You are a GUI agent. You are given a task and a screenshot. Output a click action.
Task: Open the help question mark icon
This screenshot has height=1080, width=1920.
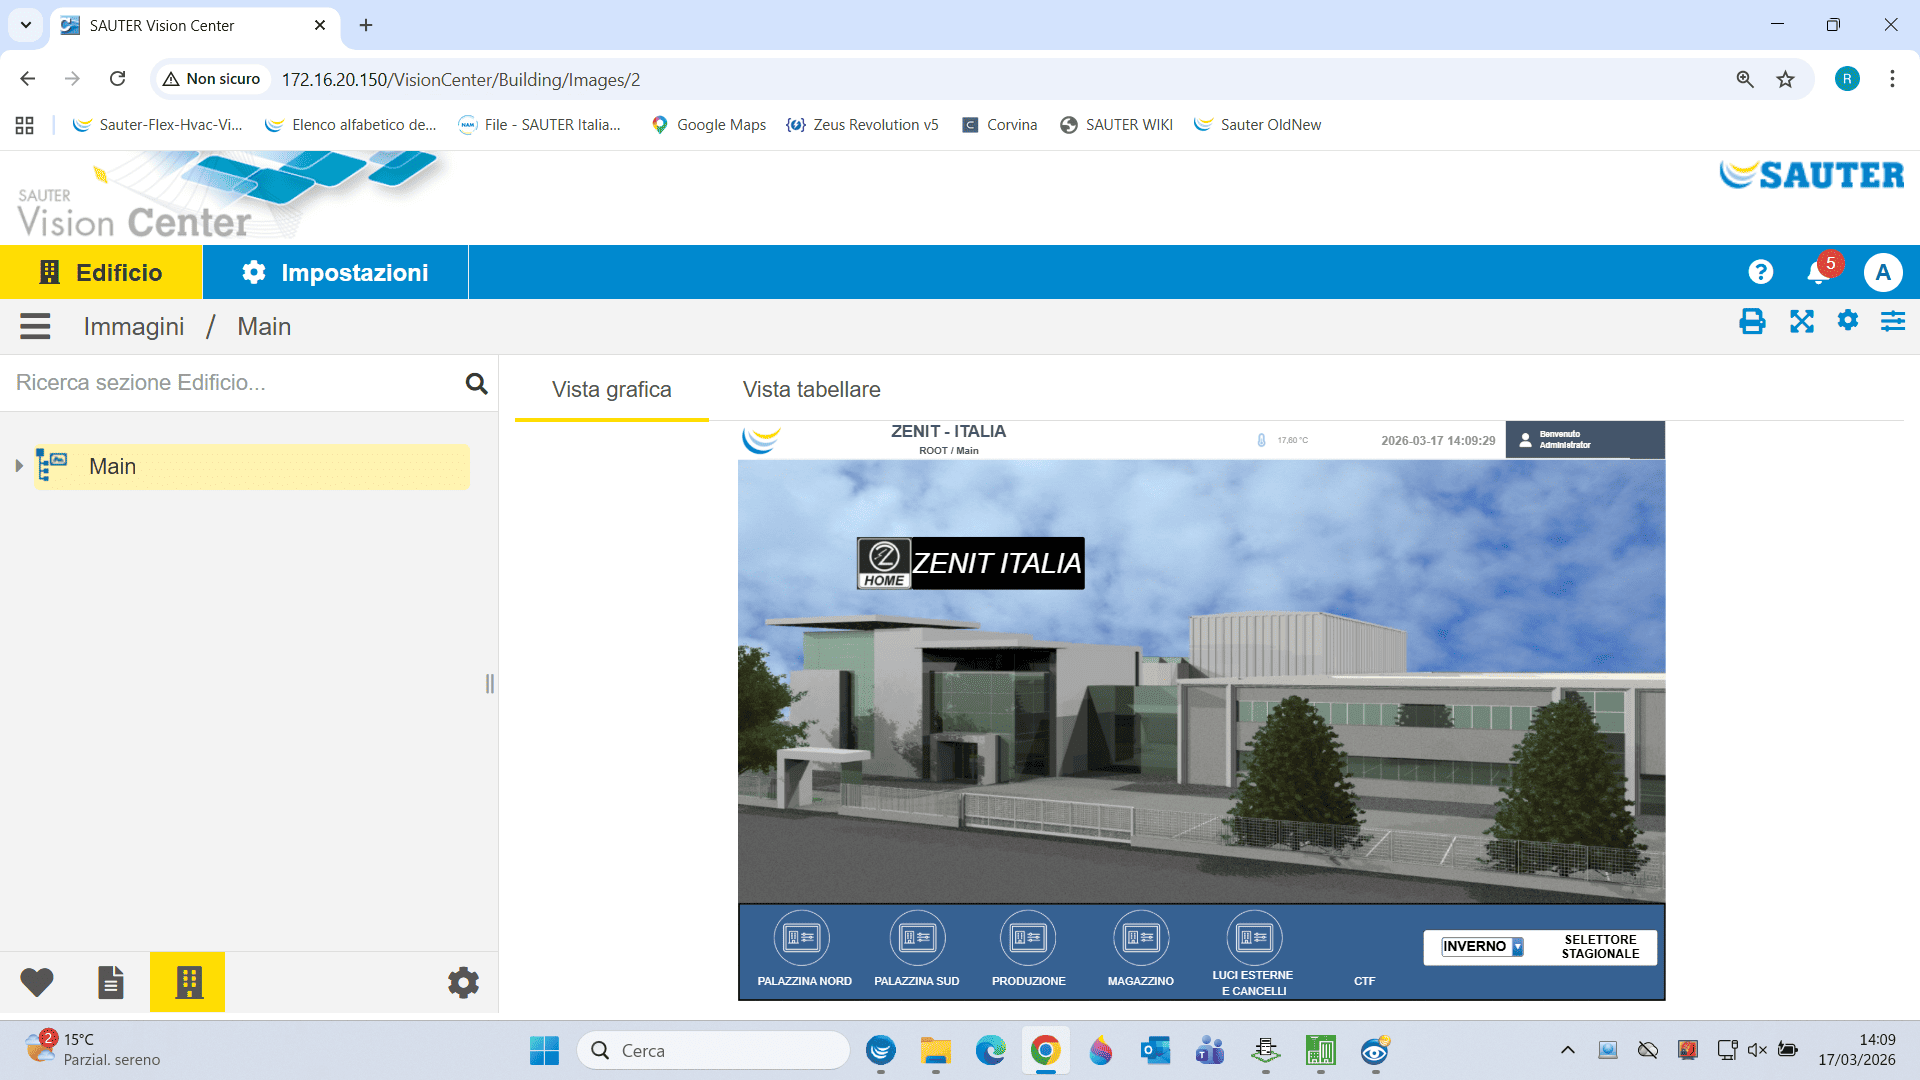pyautogui.click(x=1760, y=272)
